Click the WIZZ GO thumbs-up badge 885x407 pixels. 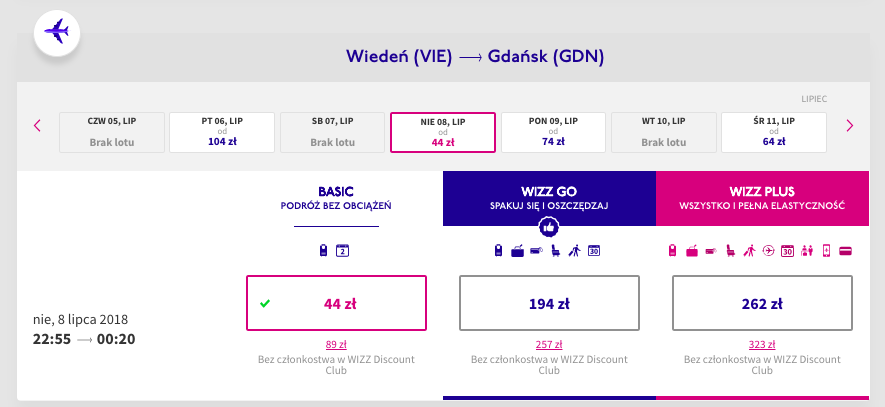tap(549, 226)
